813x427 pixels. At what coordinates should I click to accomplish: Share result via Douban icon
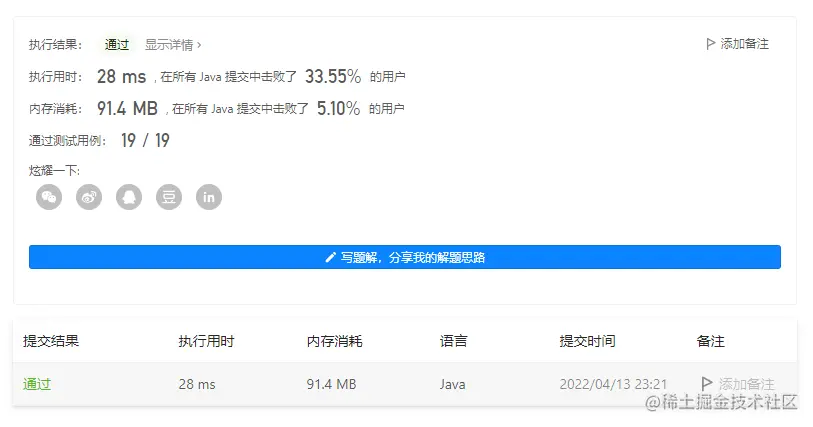[169, 197]
